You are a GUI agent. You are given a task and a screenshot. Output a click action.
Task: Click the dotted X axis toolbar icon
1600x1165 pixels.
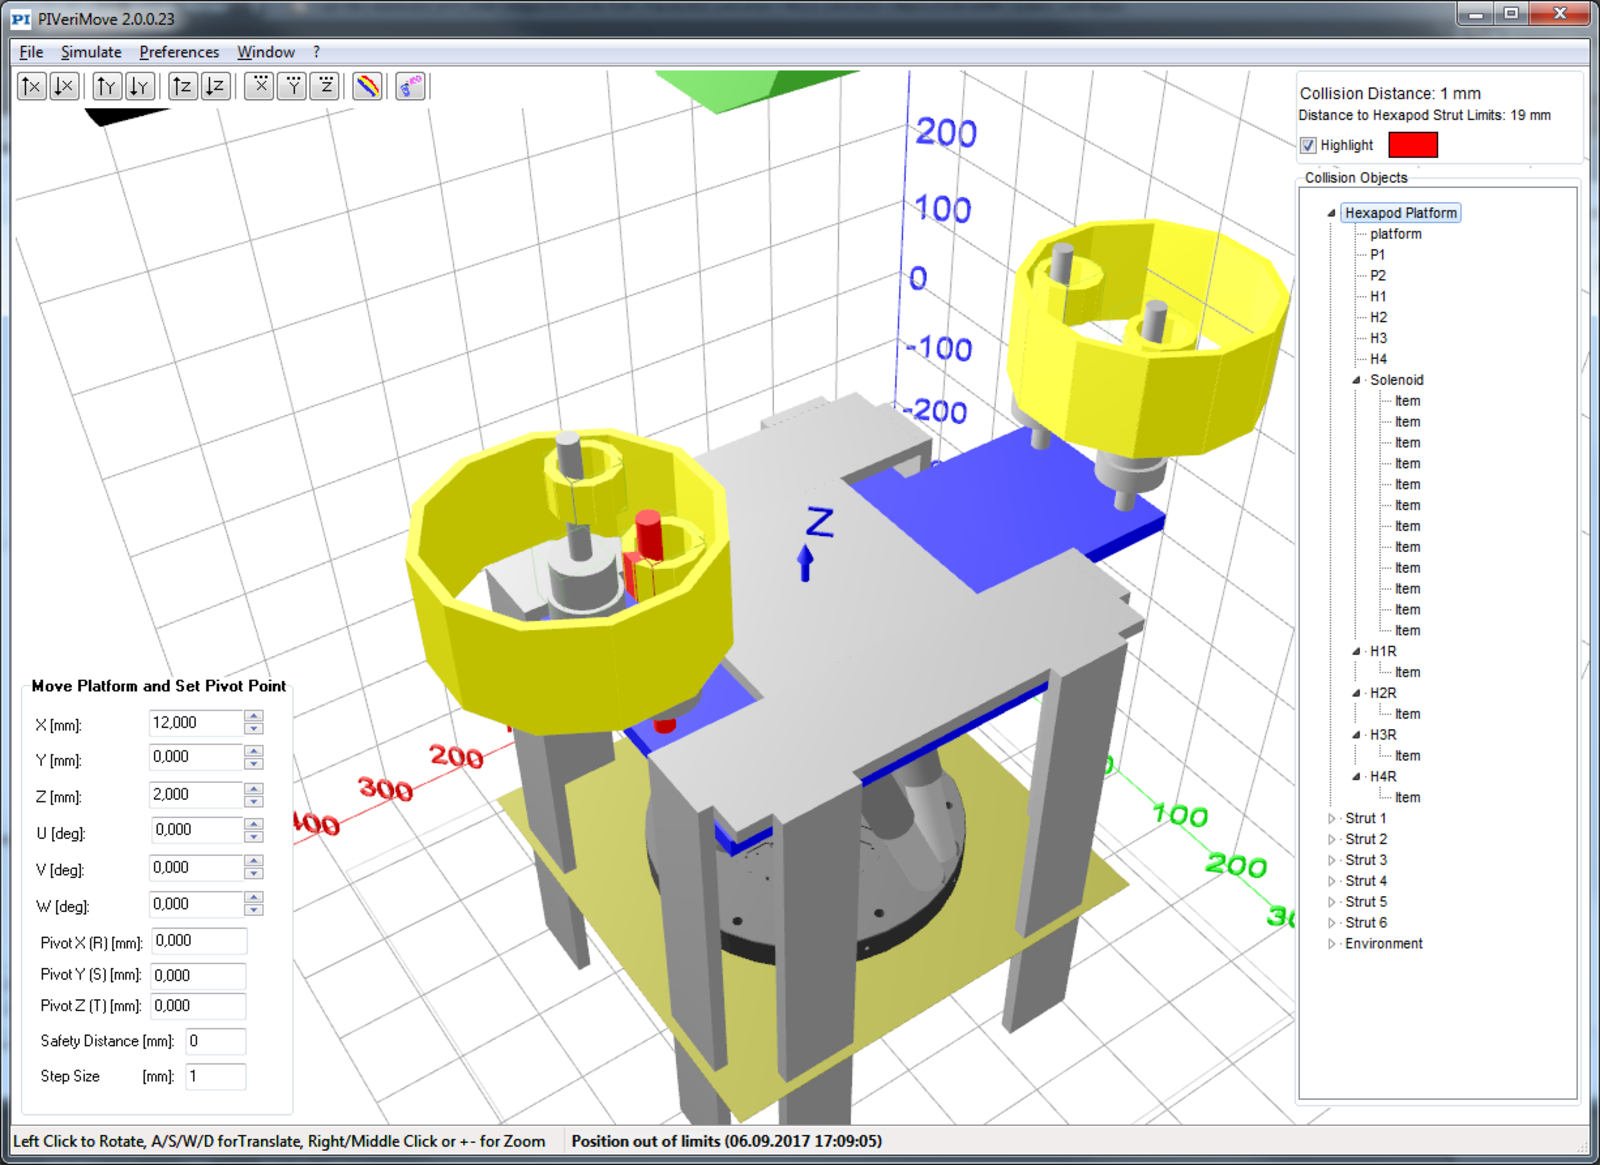[x=260, y=87]
